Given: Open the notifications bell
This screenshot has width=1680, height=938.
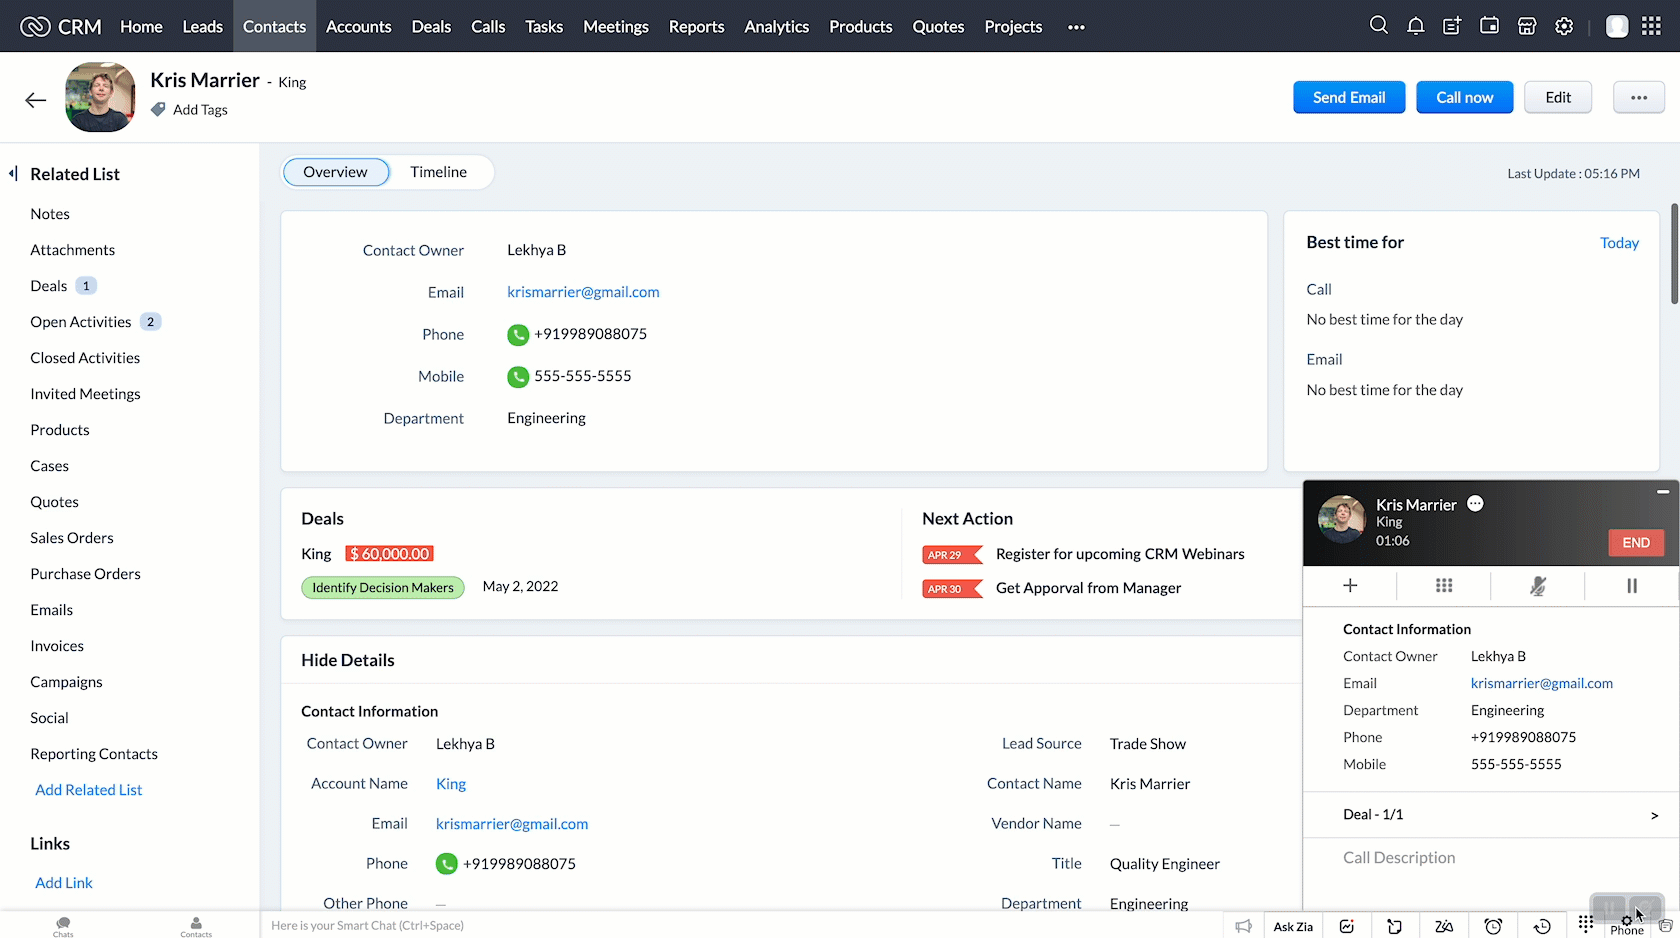Looking at the screenshot, I should coord(1415,26).
